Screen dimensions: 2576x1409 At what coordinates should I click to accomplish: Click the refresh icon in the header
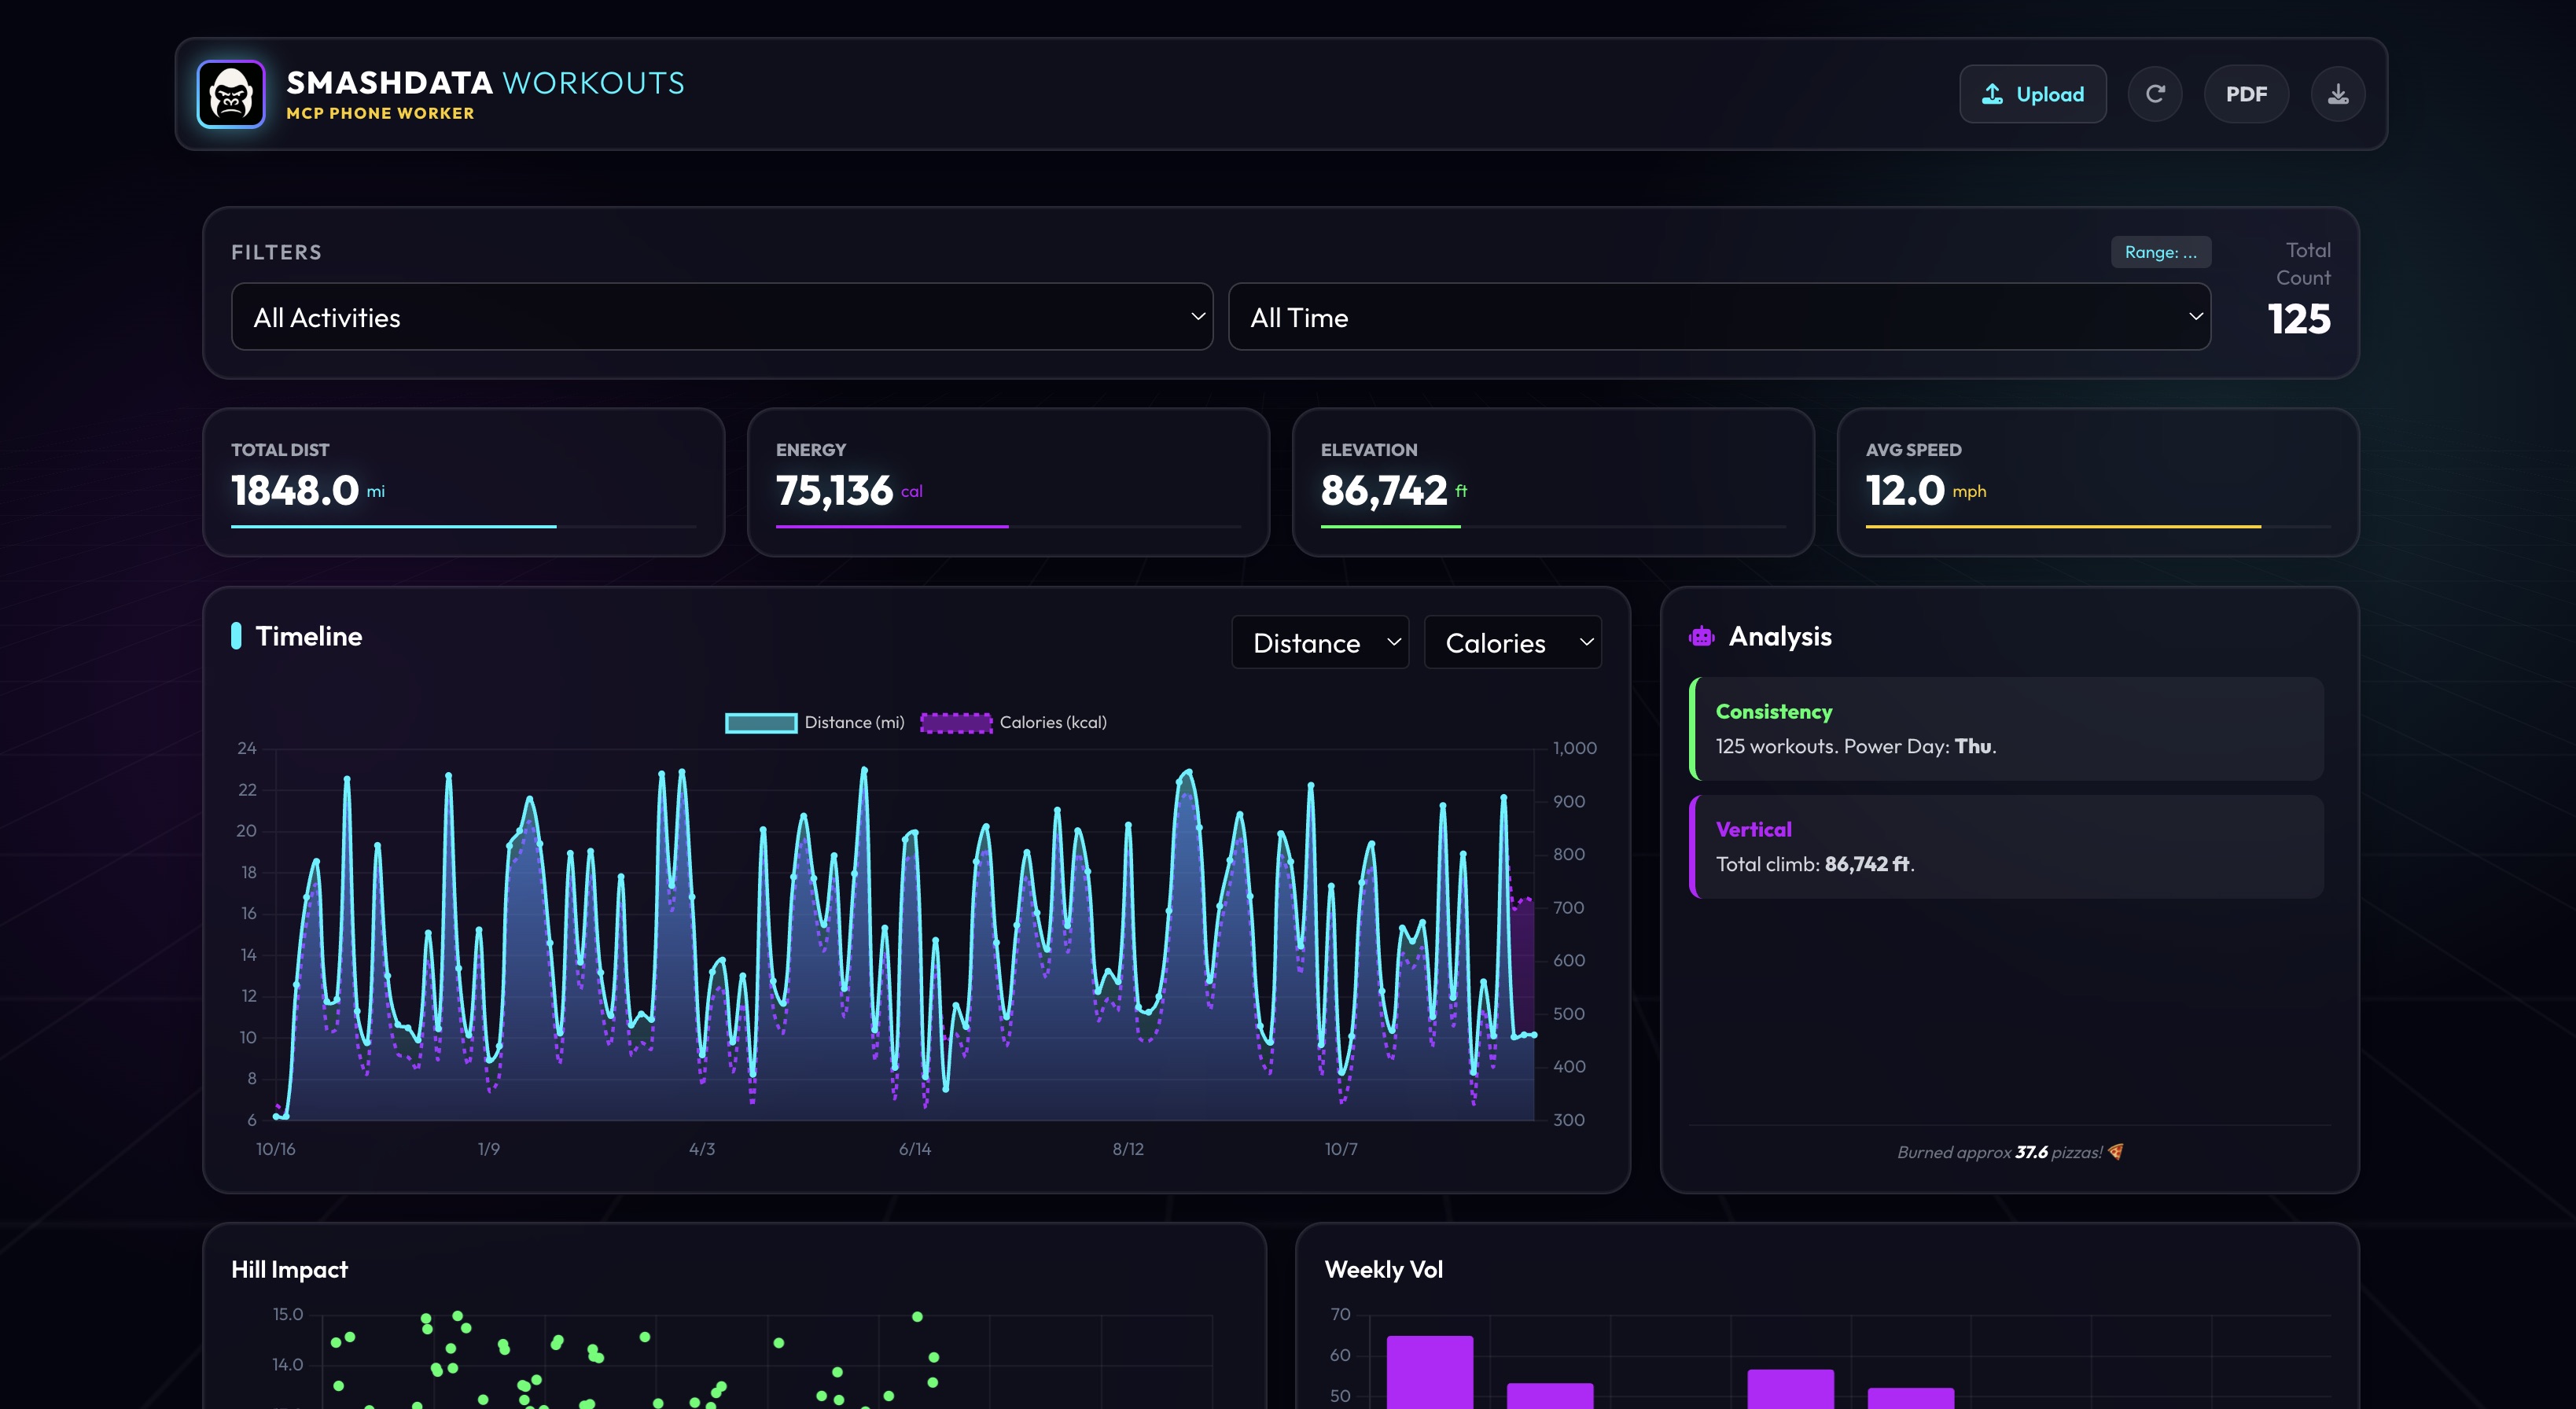pyautogui.click(x=2156, y=93)
